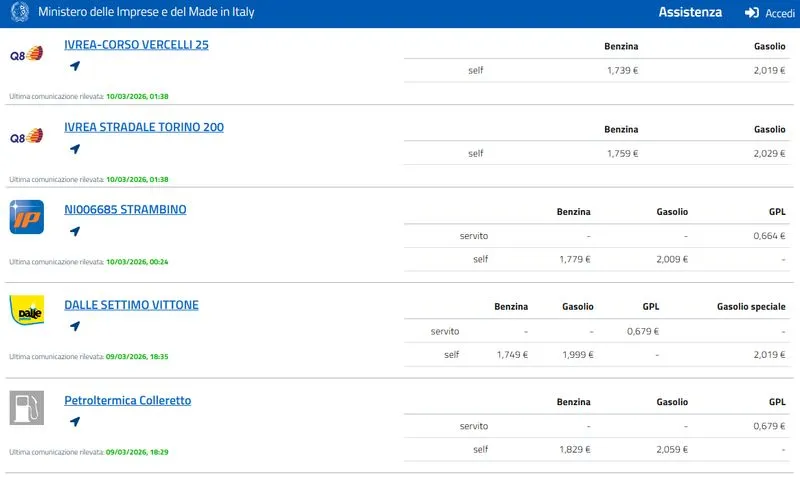Image resolution: width=800 pixels, height=480 pixels.
Task: Click the IP brand logo
Action: click(26, 217)
